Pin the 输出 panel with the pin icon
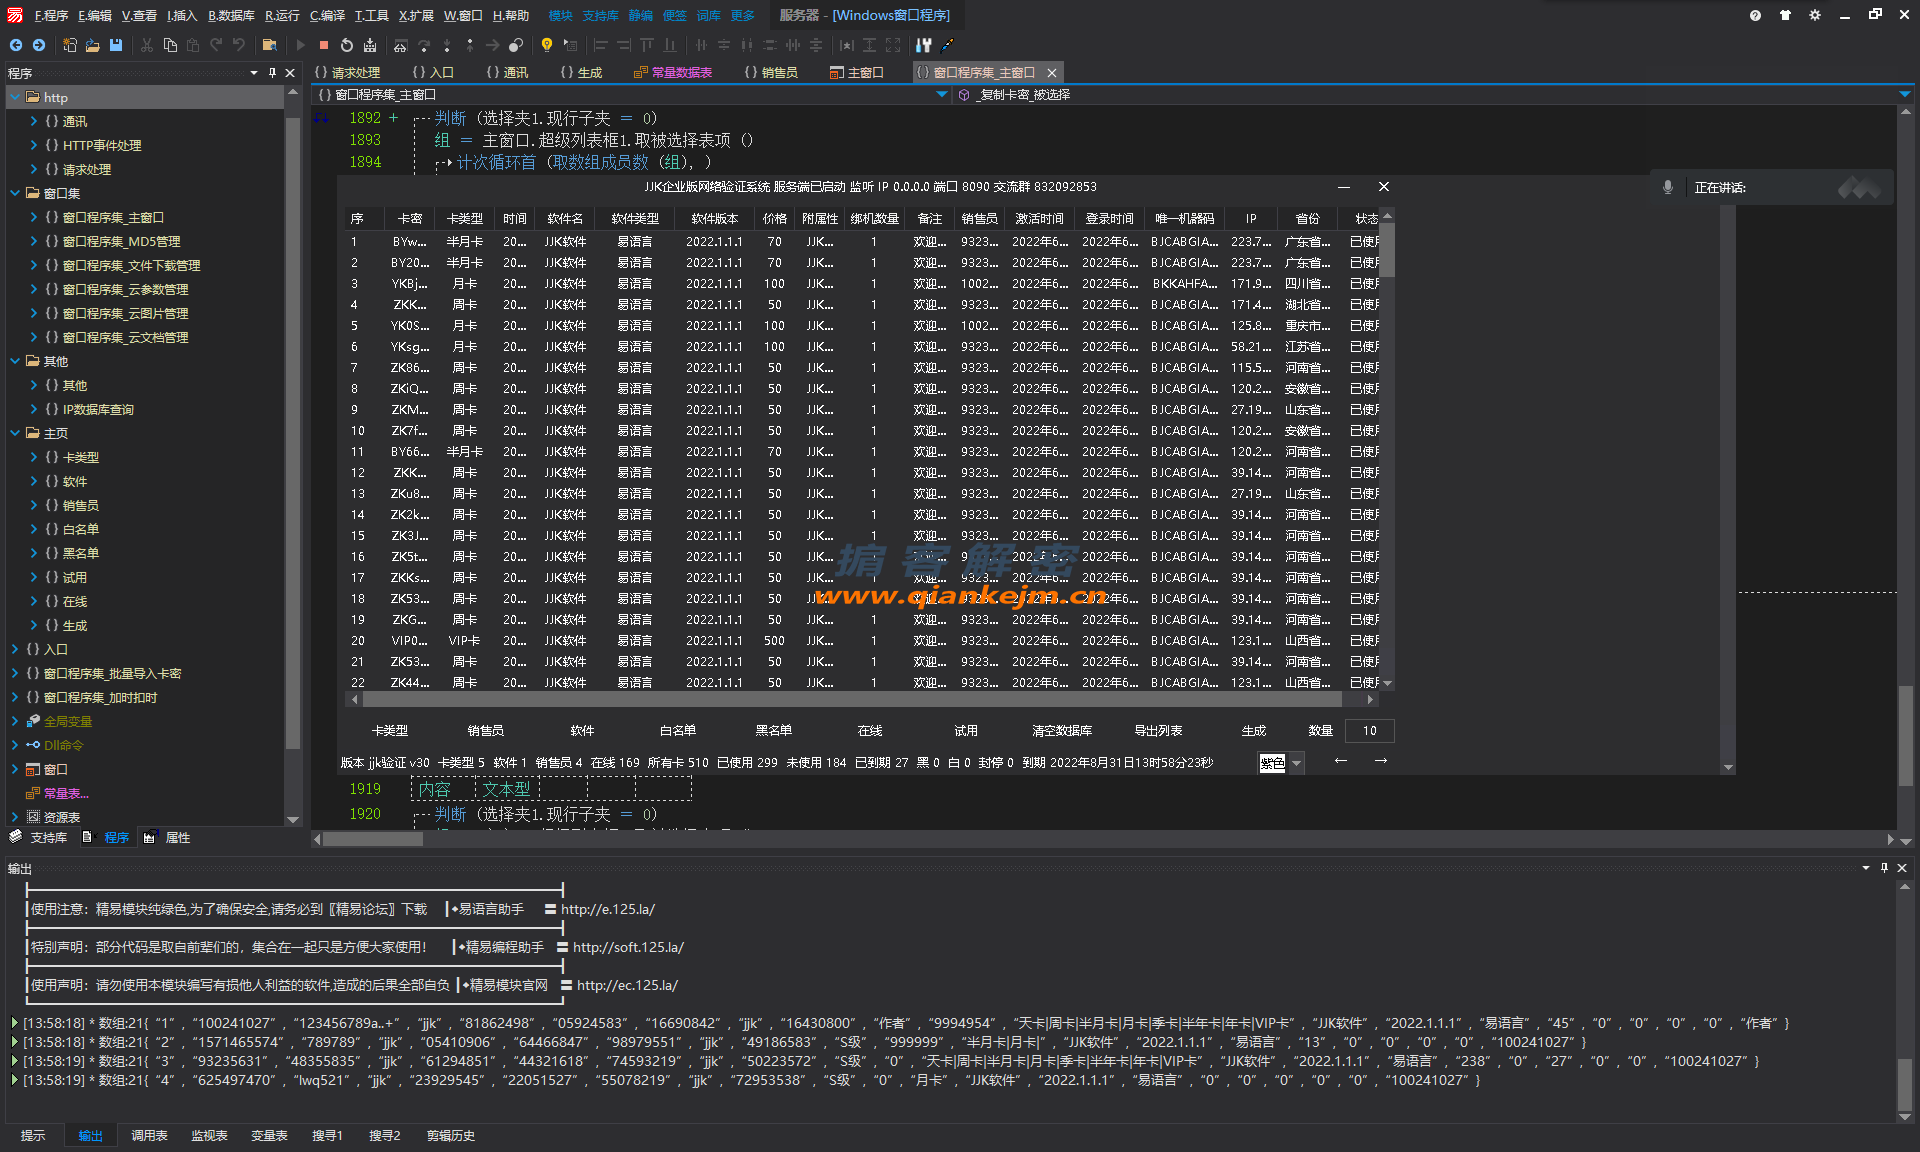The height and width of the screenshot is (1152, 1920). click(1884, 868)
